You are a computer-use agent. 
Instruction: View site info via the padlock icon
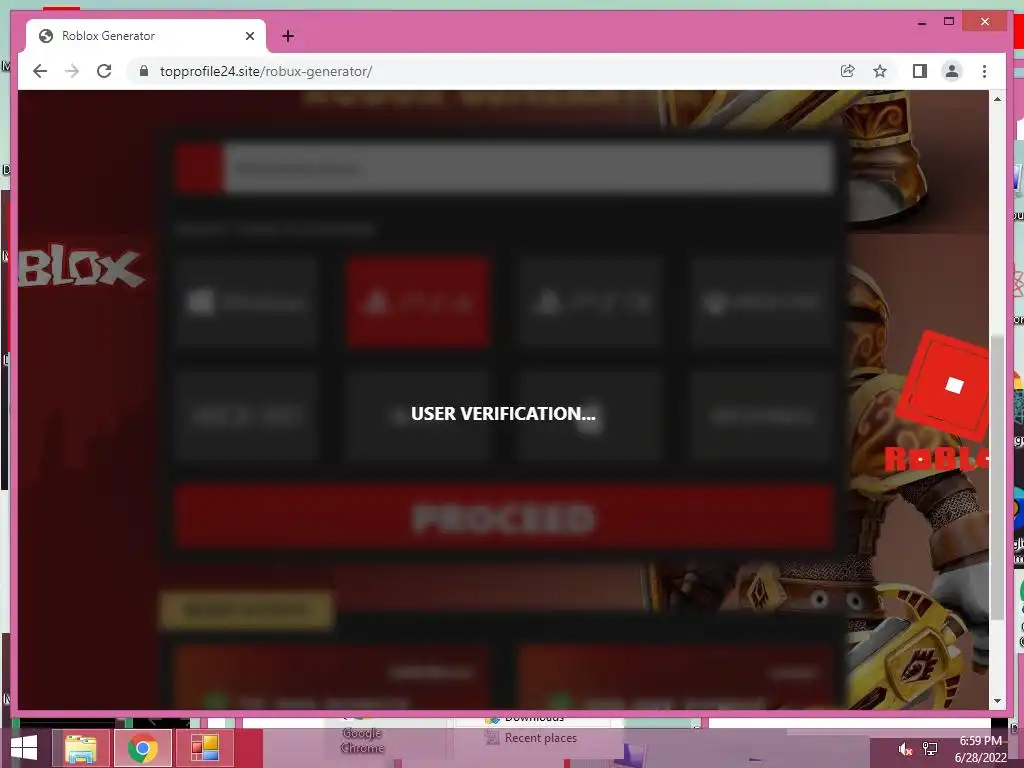point(144,71)
